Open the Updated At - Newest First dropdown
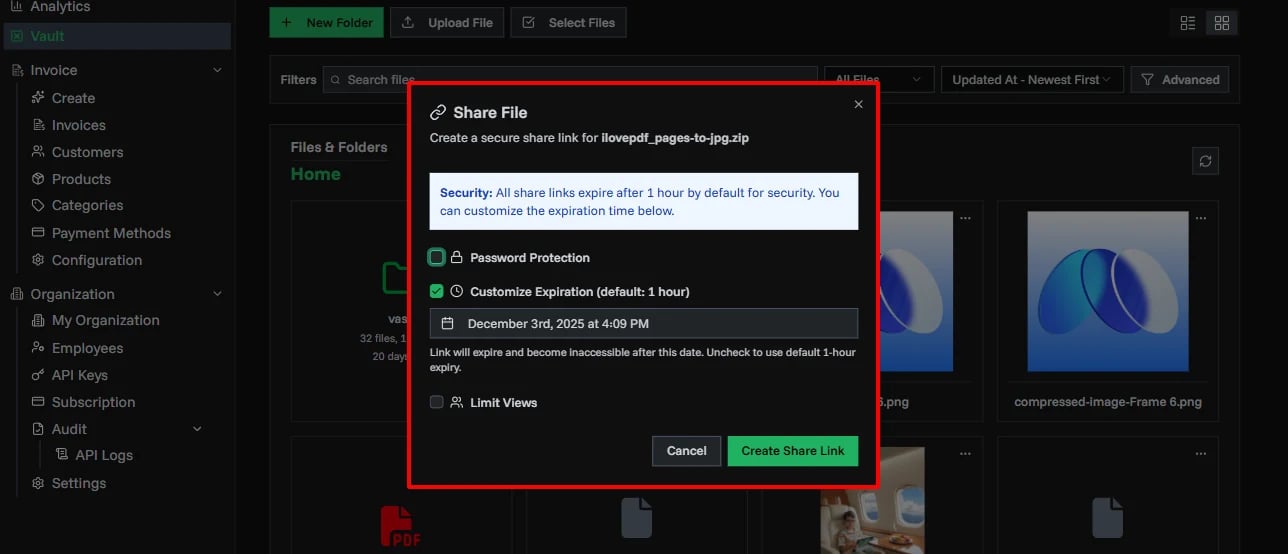 1032,80
